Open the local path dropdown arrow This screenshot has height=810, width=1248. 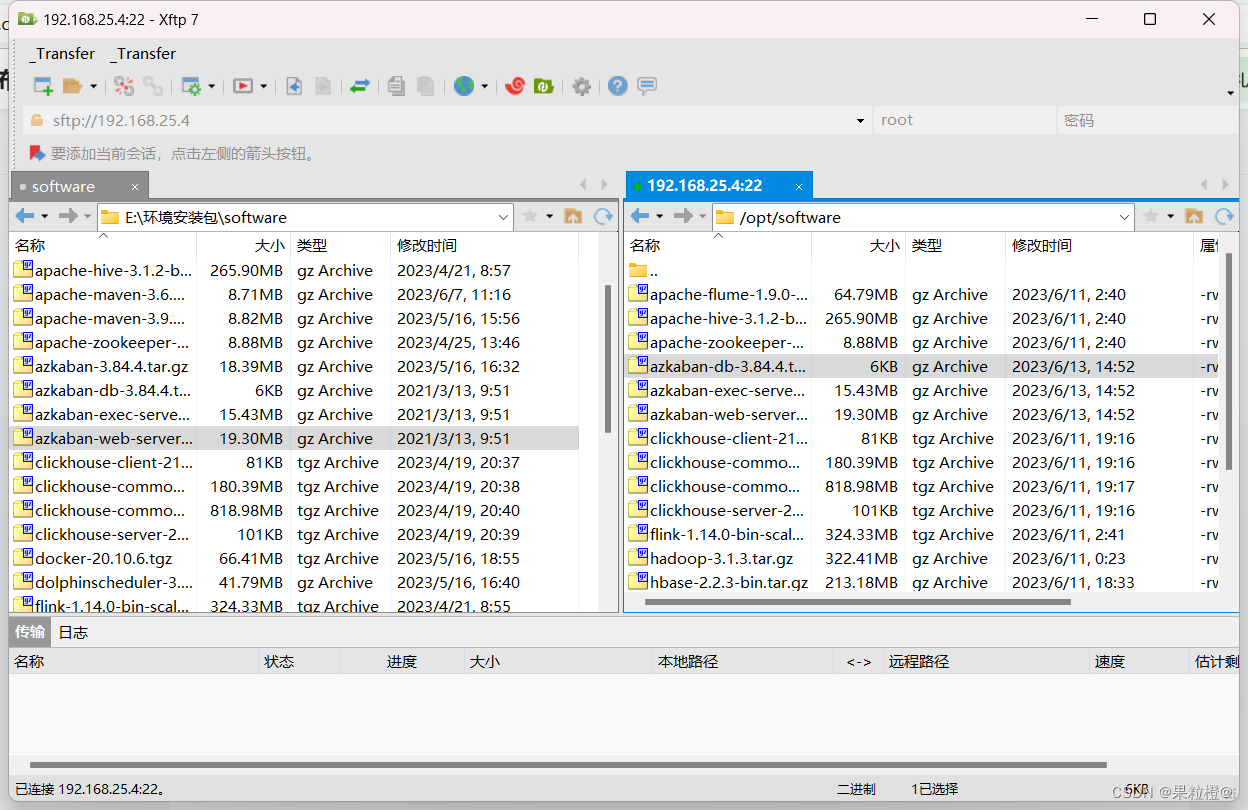(505, 216)
